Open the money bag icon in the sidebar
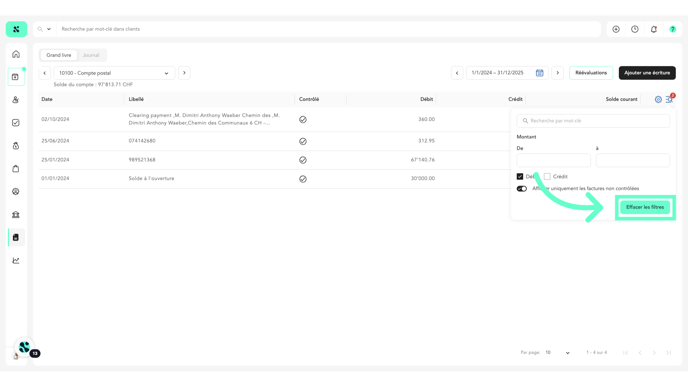The height and width of the screenshot is (387, 688). click(x=16, y=146)
